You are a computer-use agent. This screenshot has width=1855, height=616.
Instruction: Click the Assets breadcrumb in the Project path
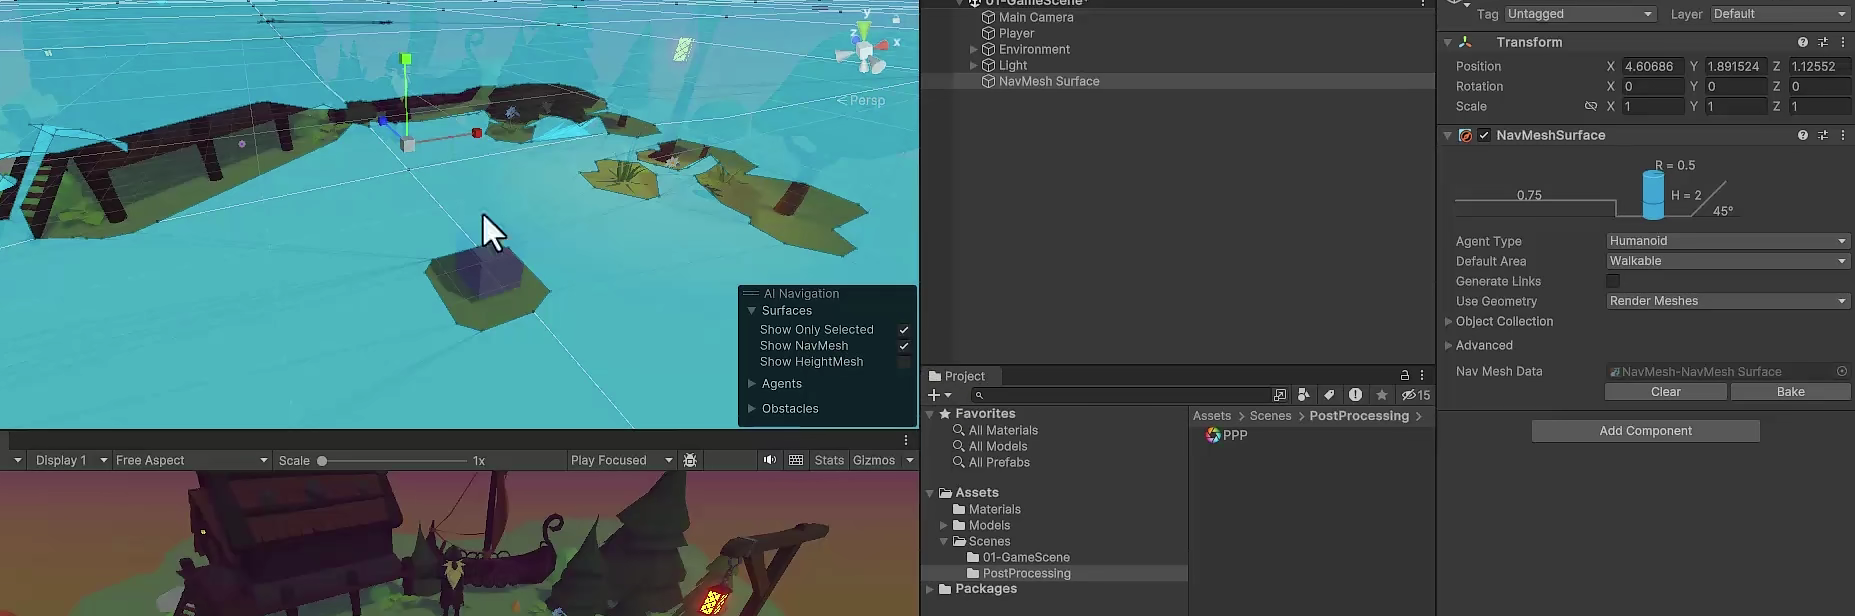point(1212,416)
